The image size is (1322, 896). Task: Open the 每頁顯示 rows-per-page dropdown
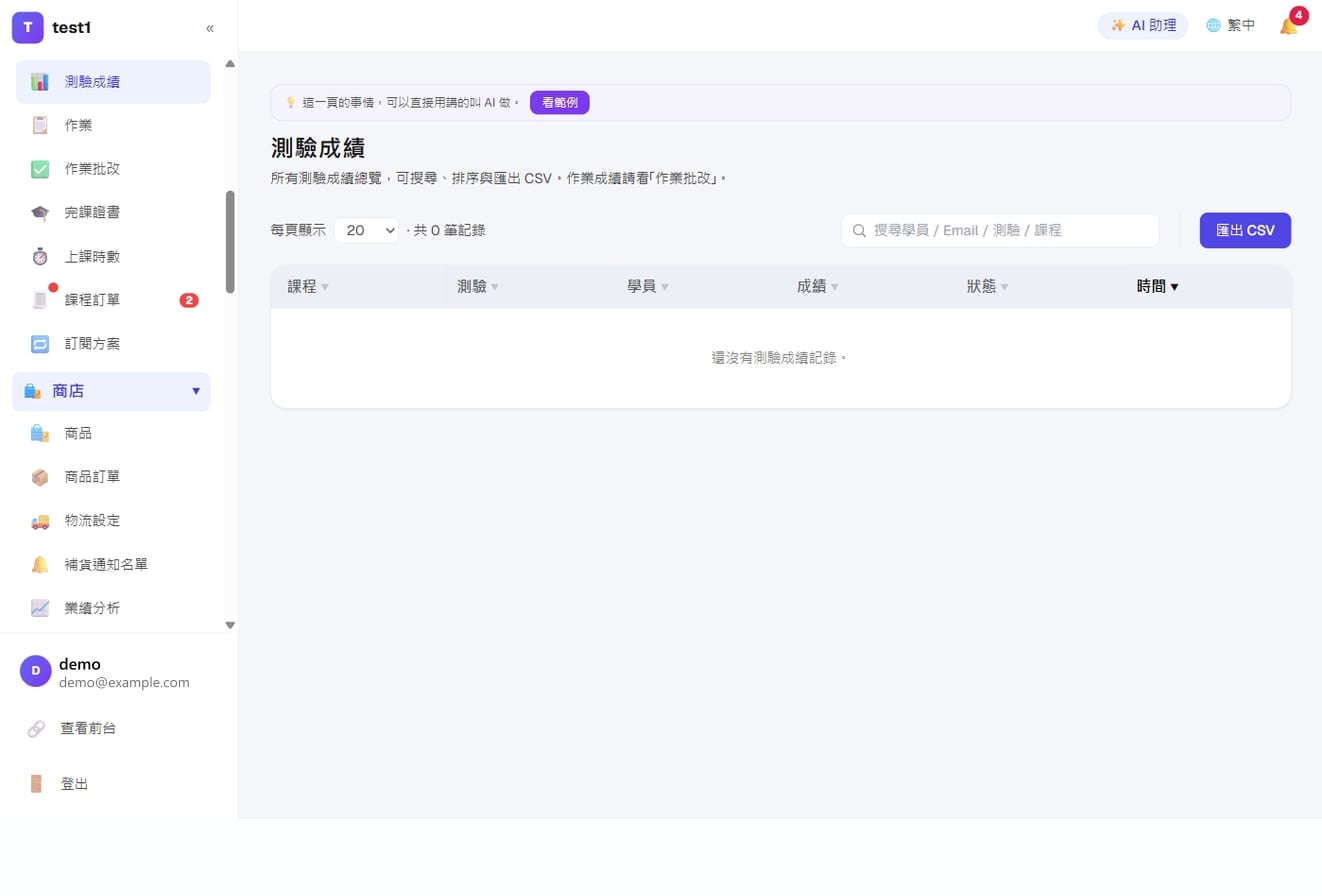366,230
